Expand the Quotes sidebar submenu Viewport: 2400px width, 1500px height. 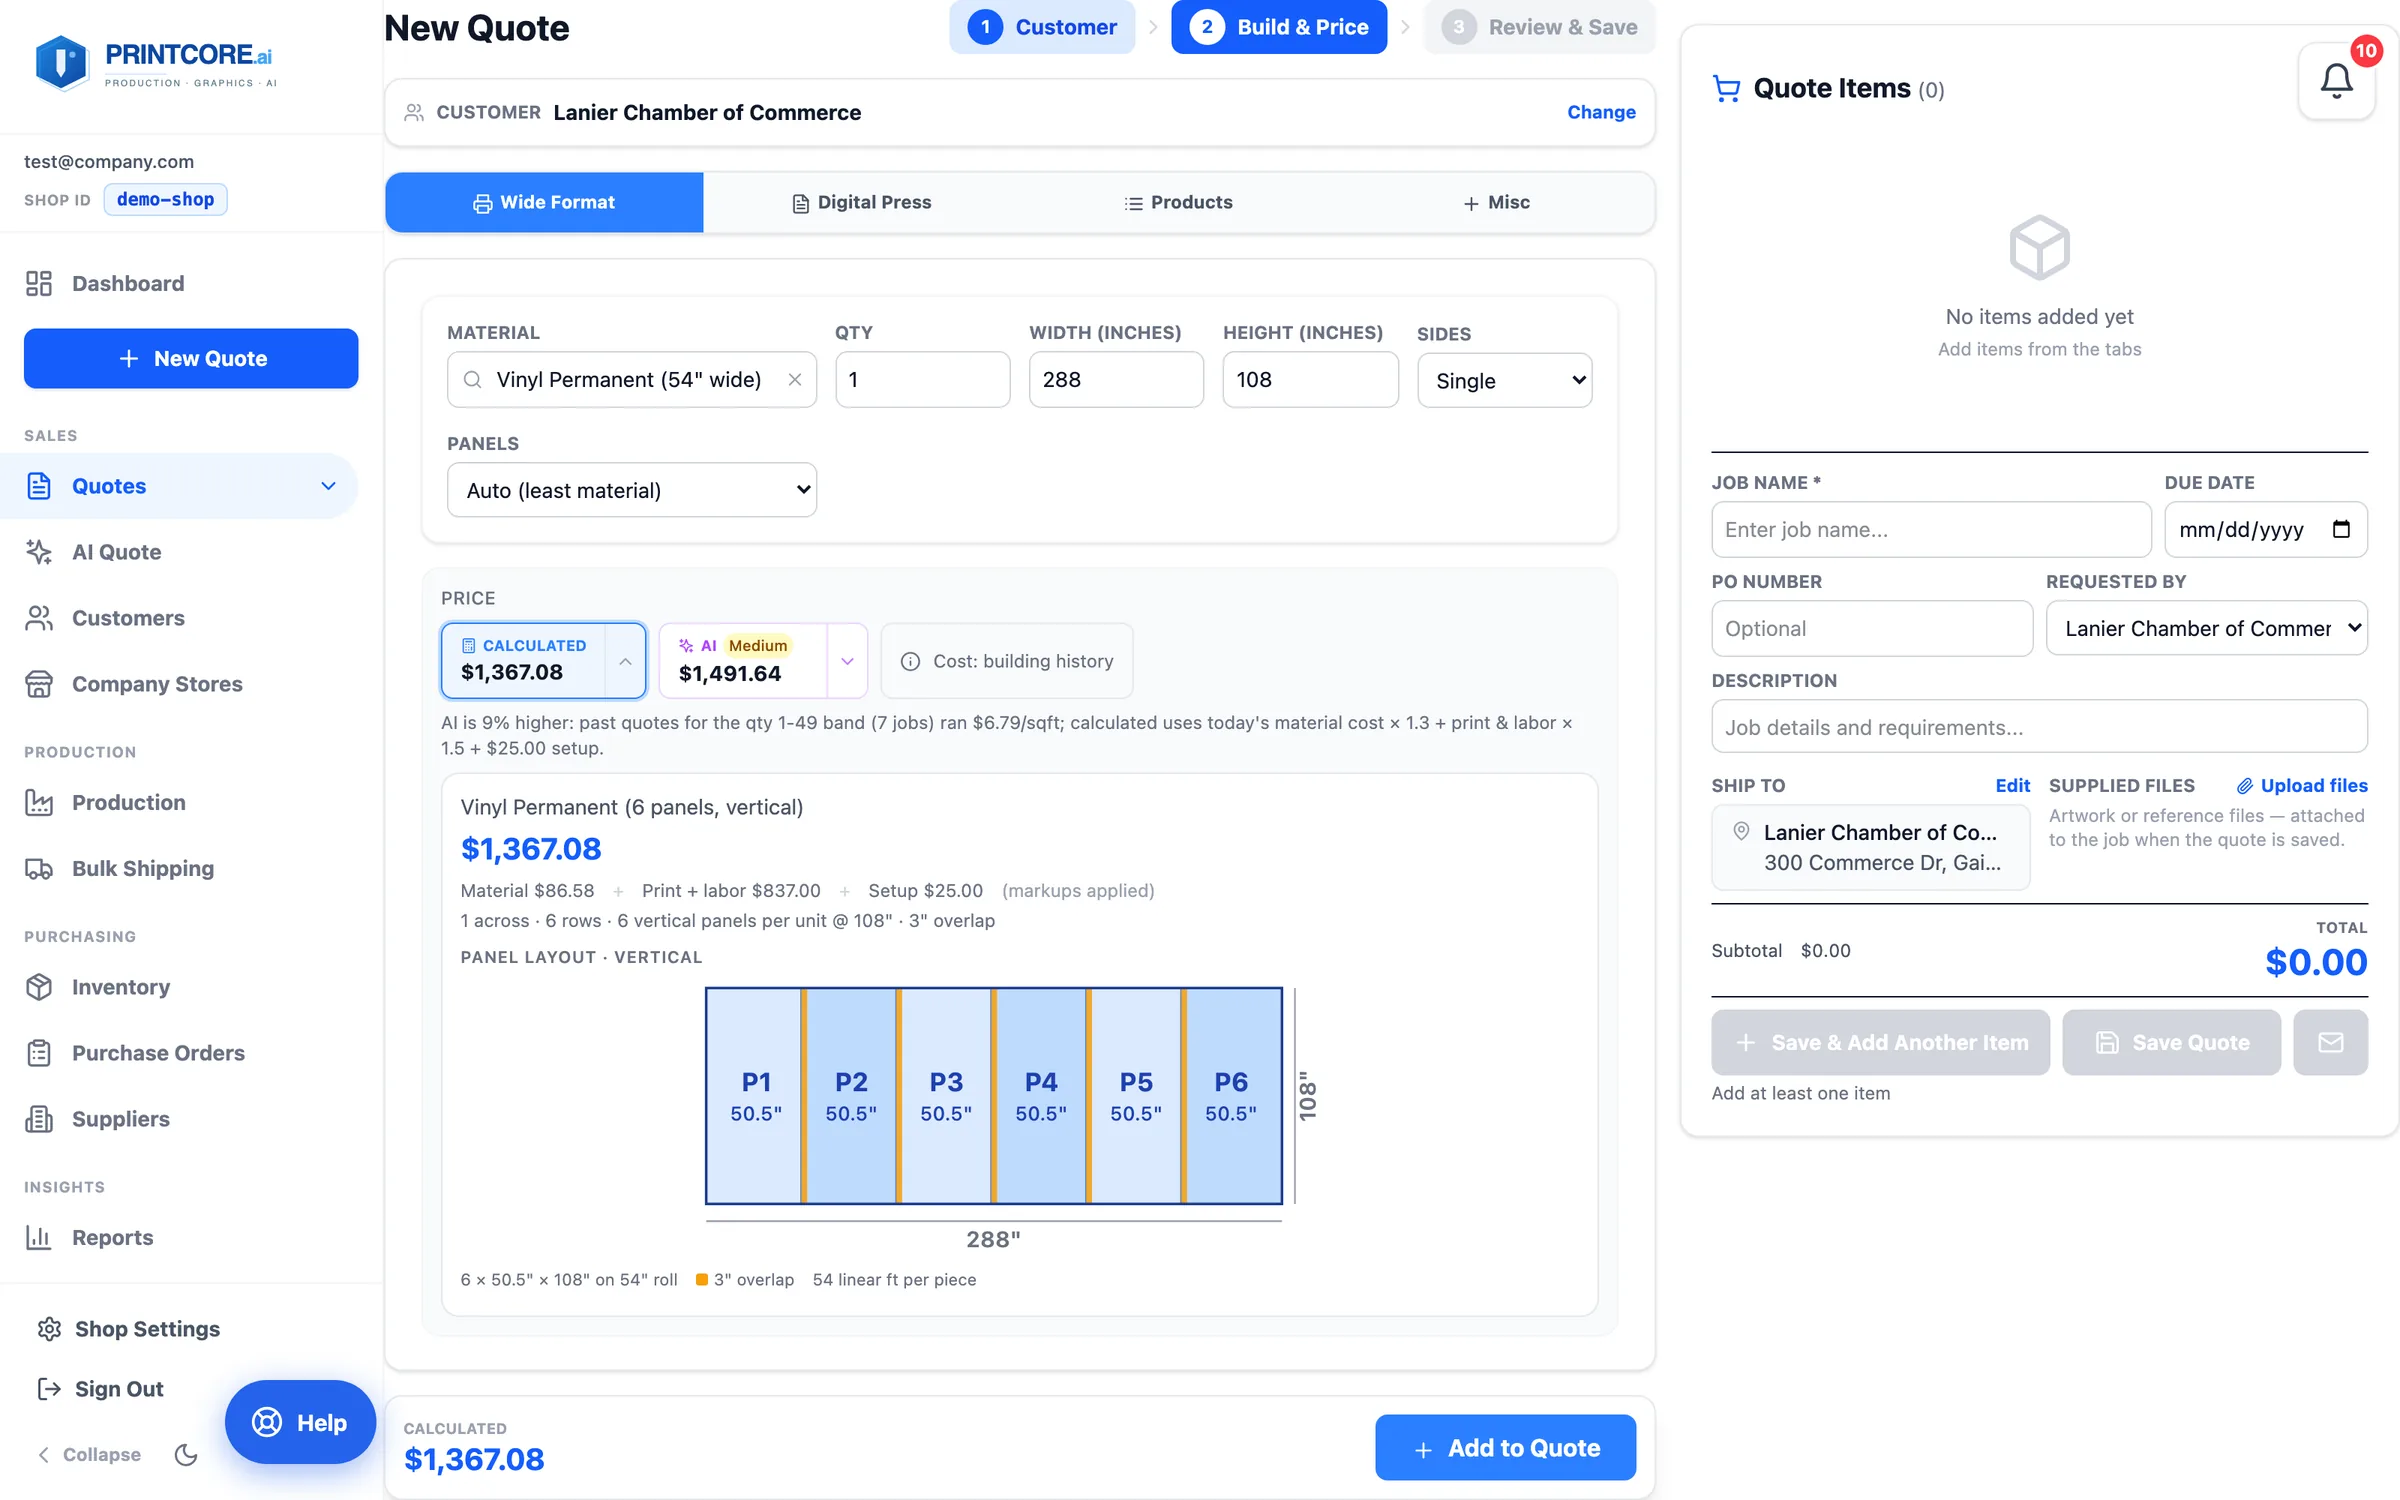point(328,486)
